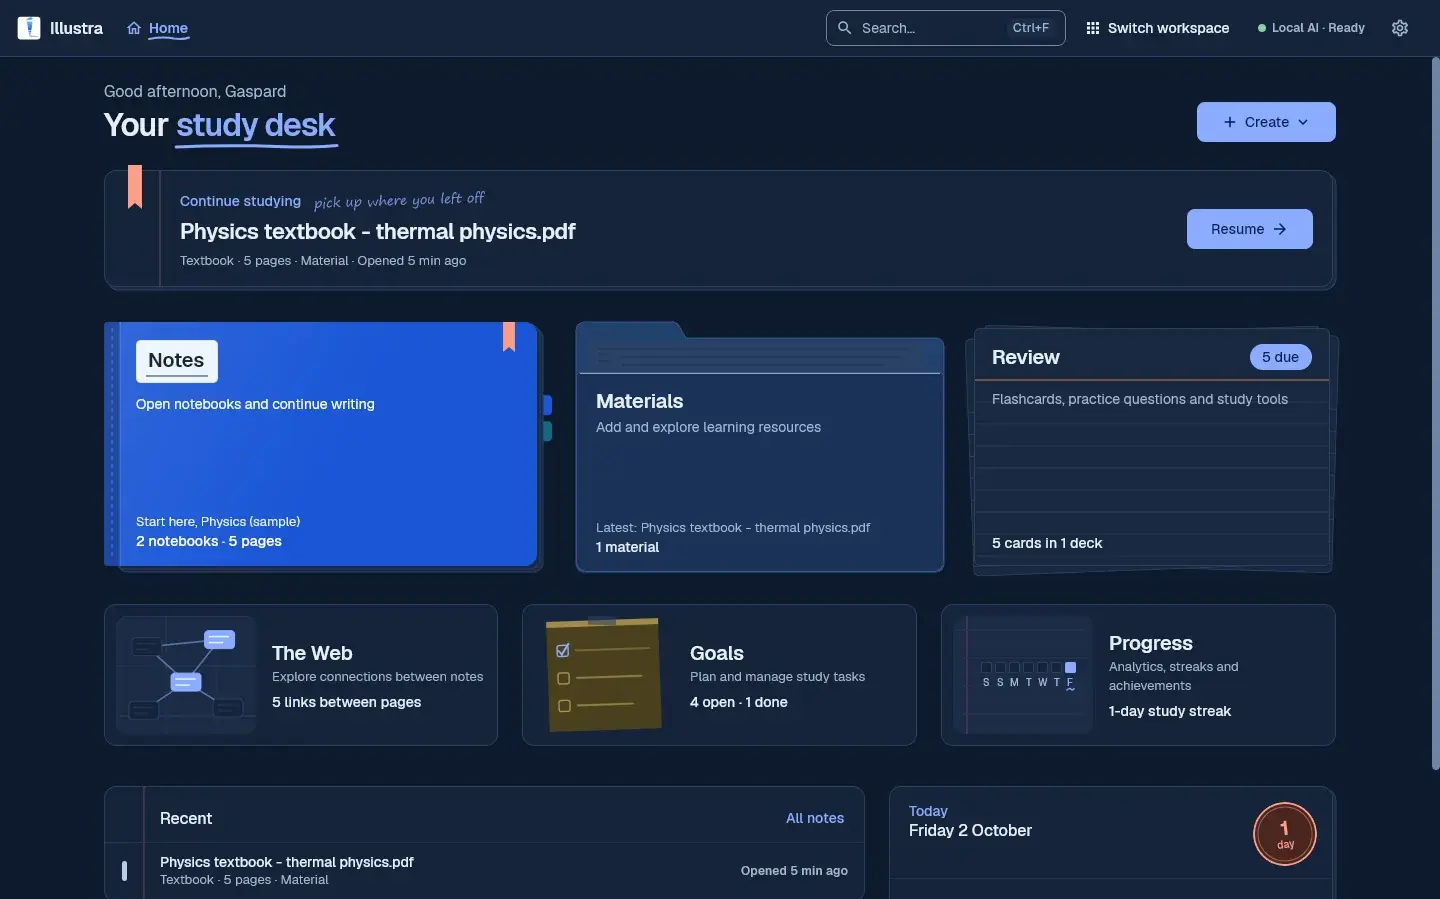Click The Web graph illustration icon
The height and width of the screenshot is (899, 1440).
click(x=186, y=675)
